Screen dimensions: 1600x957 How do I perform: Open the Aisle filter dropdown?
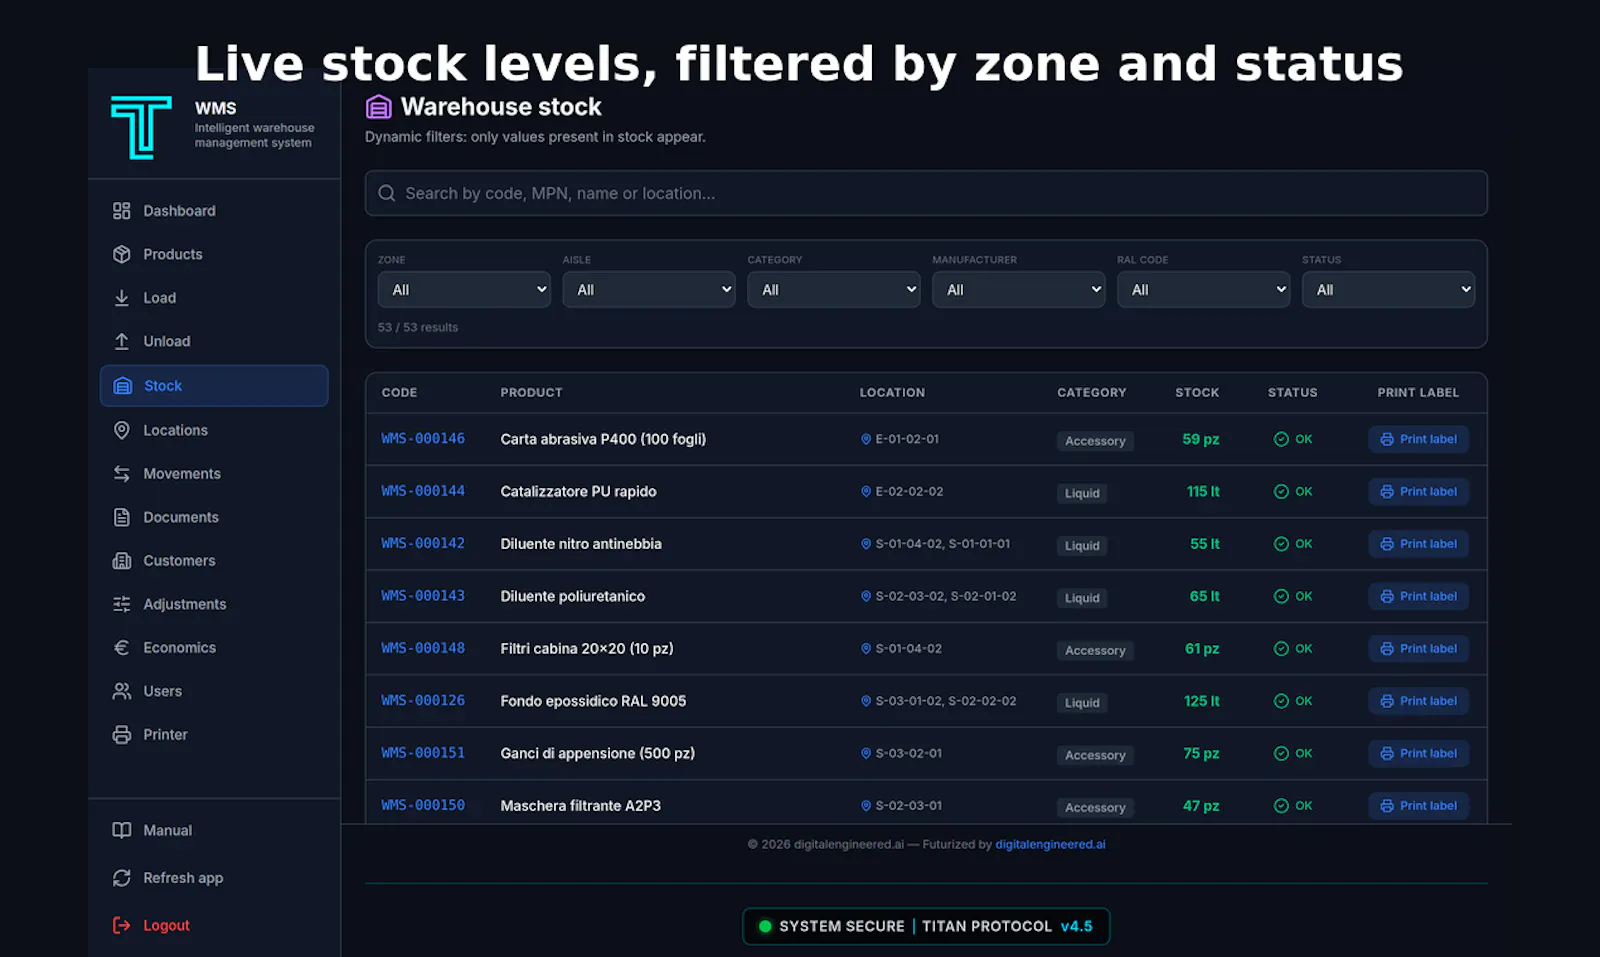pyautogui.click(x=649, y=290)
